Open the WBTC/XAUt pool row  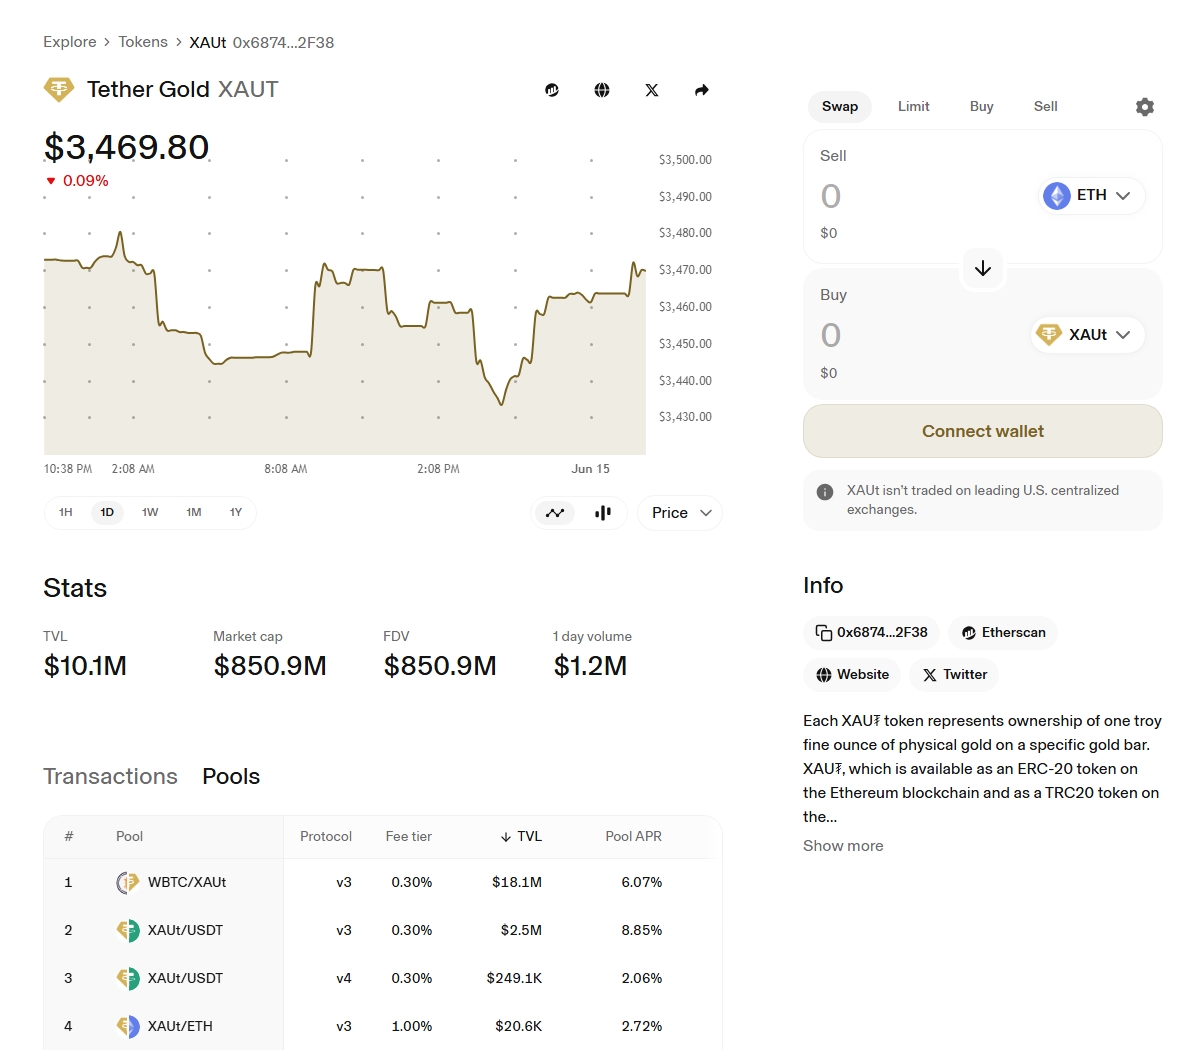(x=383, y=883)
